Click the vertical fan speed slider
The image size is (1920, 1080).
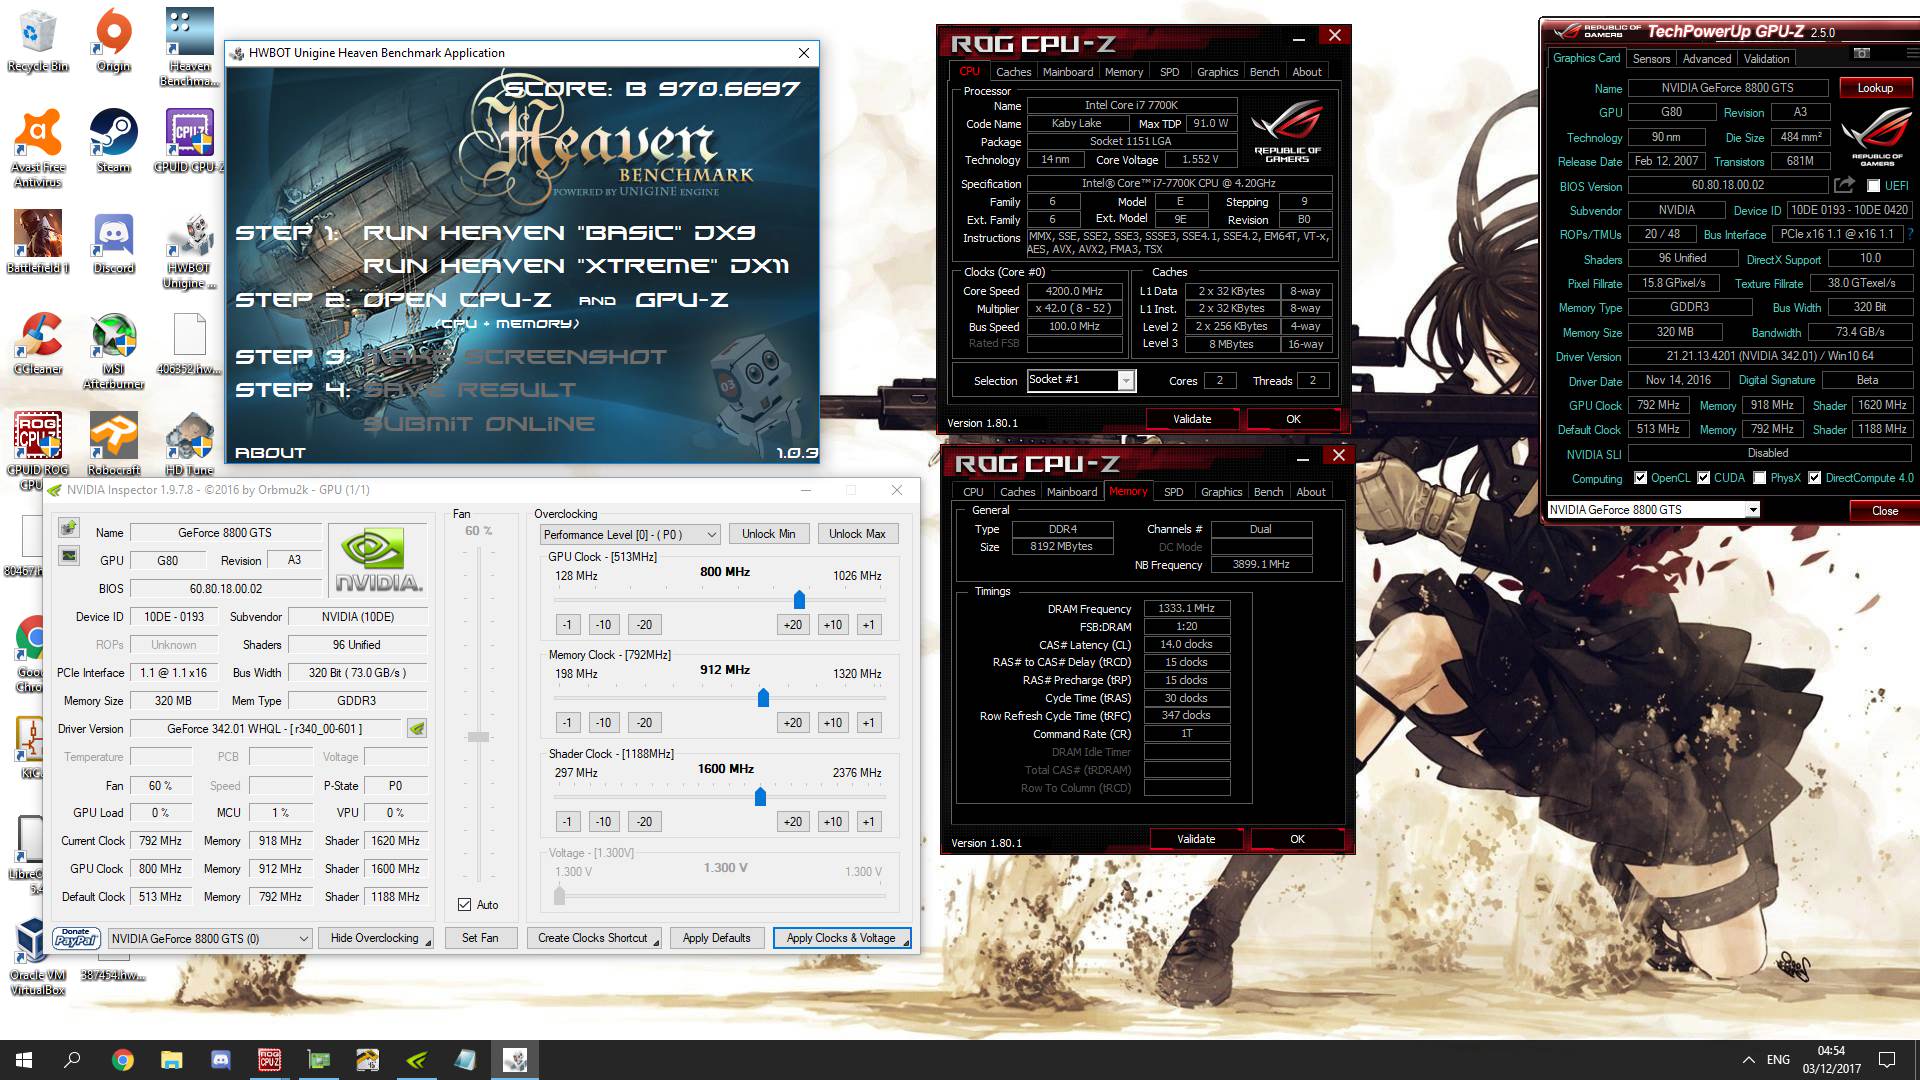[478, 737]
